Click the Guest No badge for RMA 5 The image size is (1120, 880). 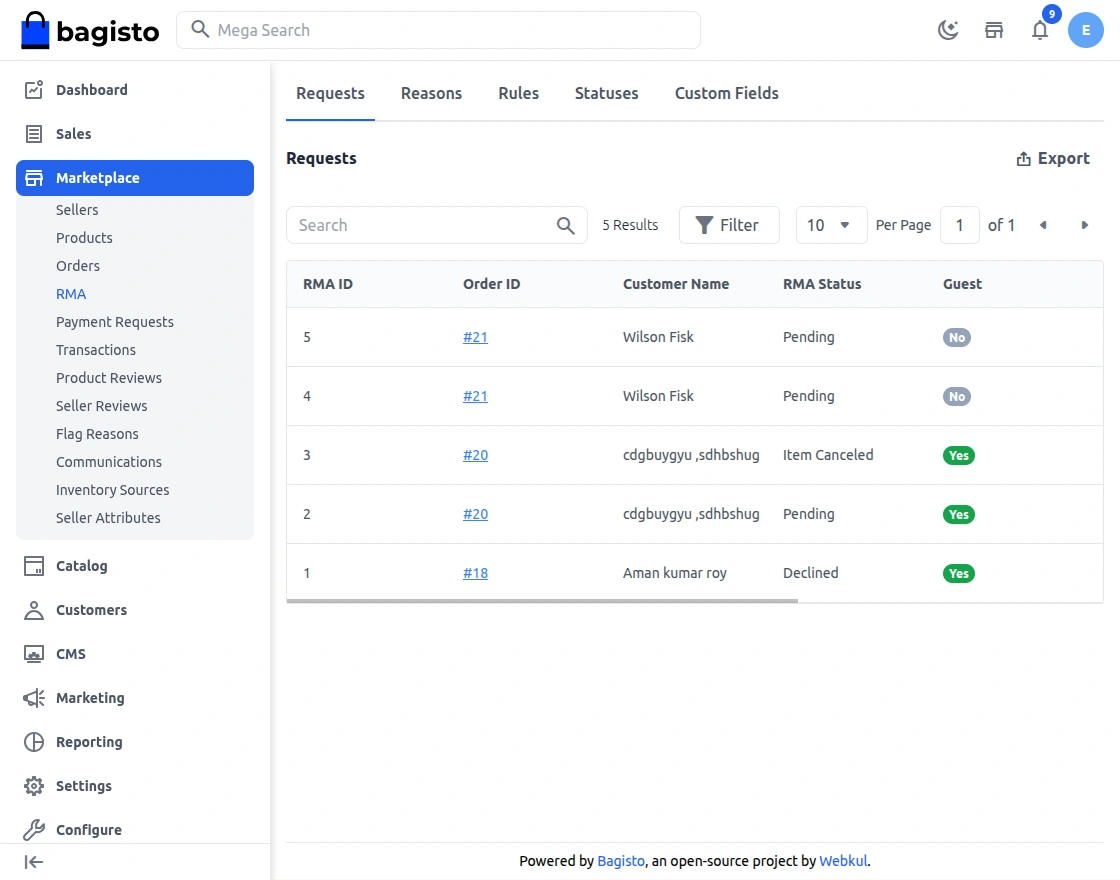[x=956, y=337]
